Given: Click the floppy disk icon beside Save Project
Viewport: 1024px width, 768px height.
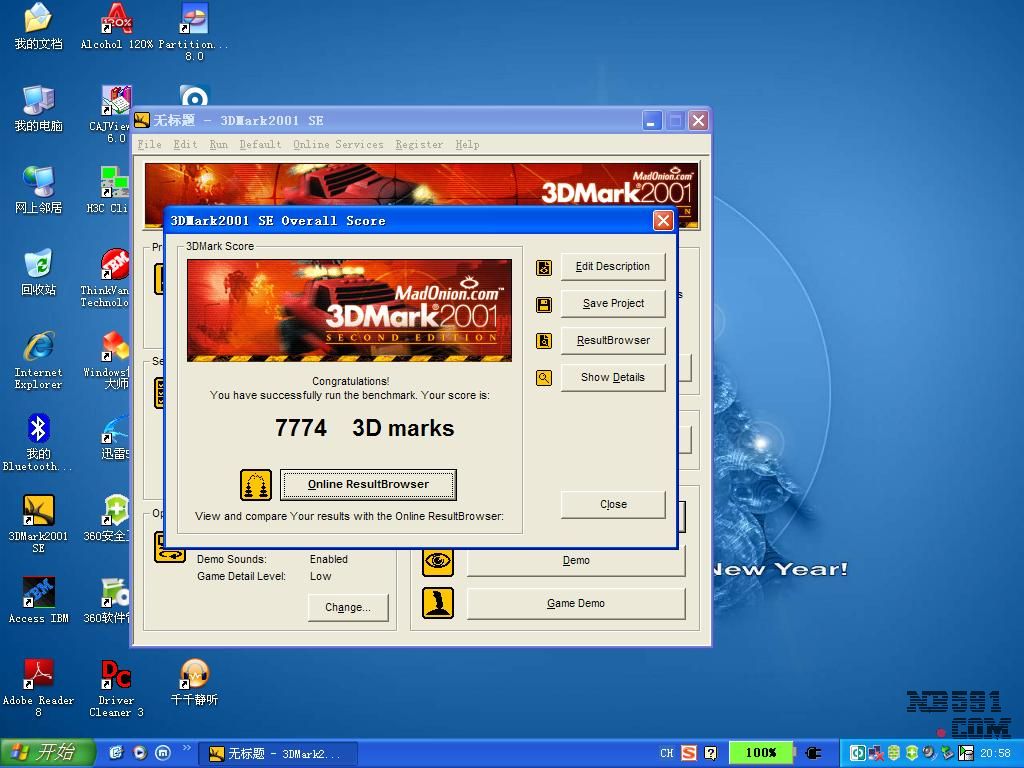Looking at the screenshot, I should pos(544,304).
